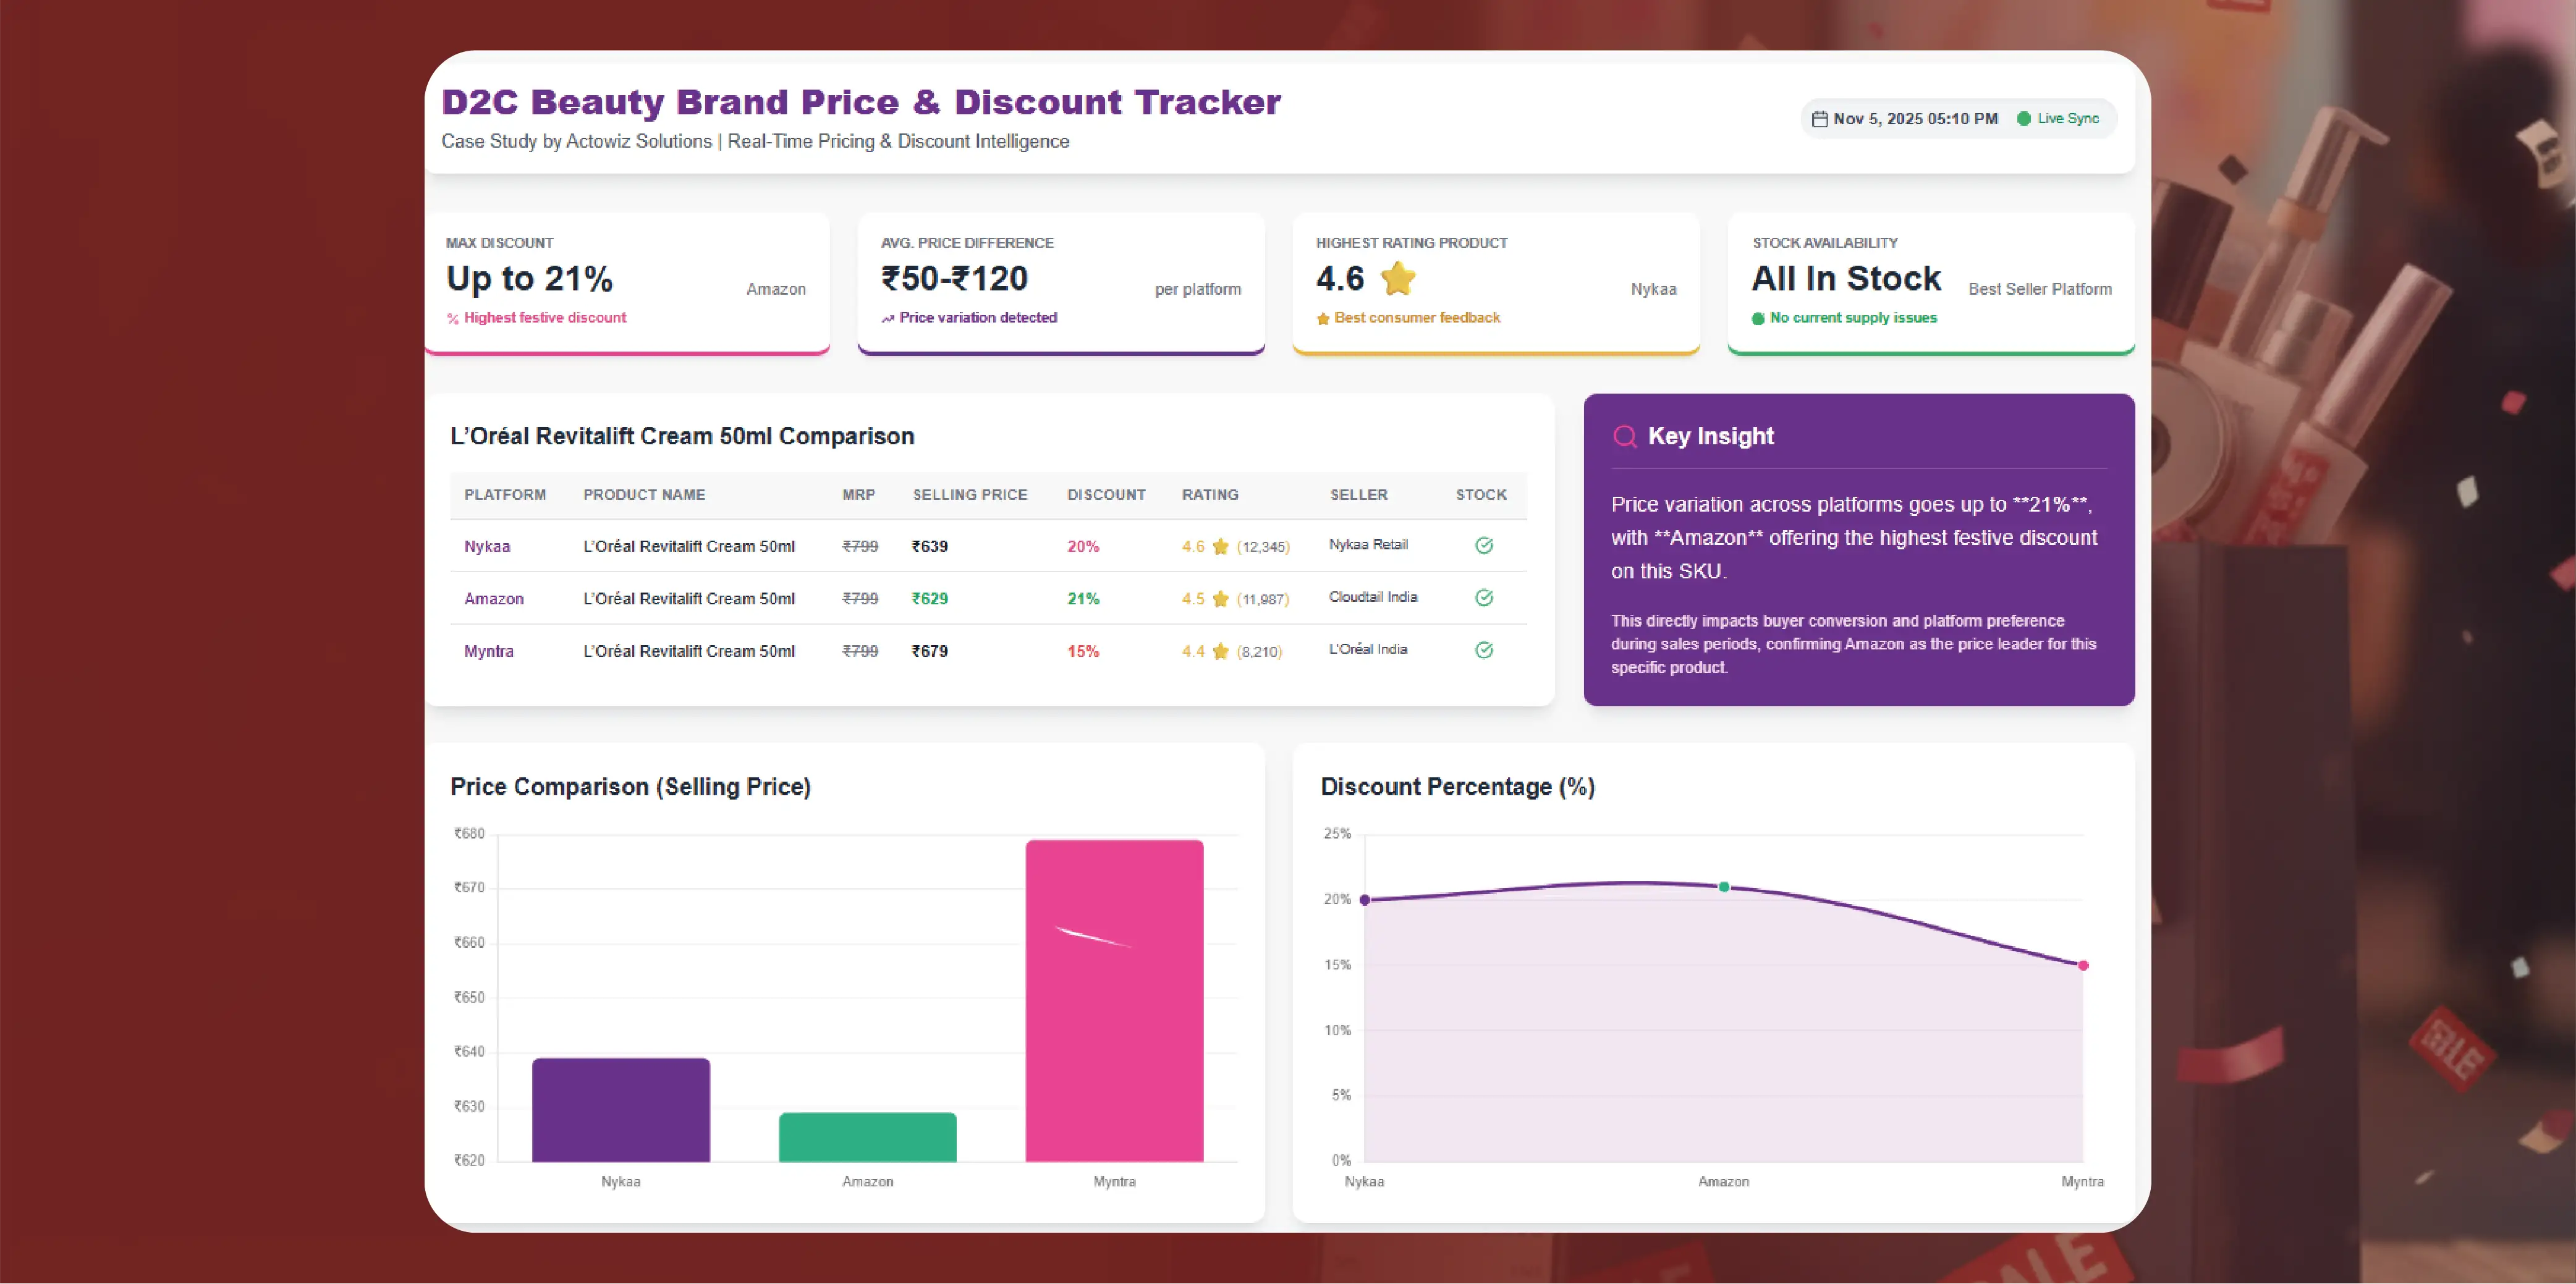Click the magnifier icon in the Key Insight panel
This screenshot has width=2576, height=1284.
1624,436
